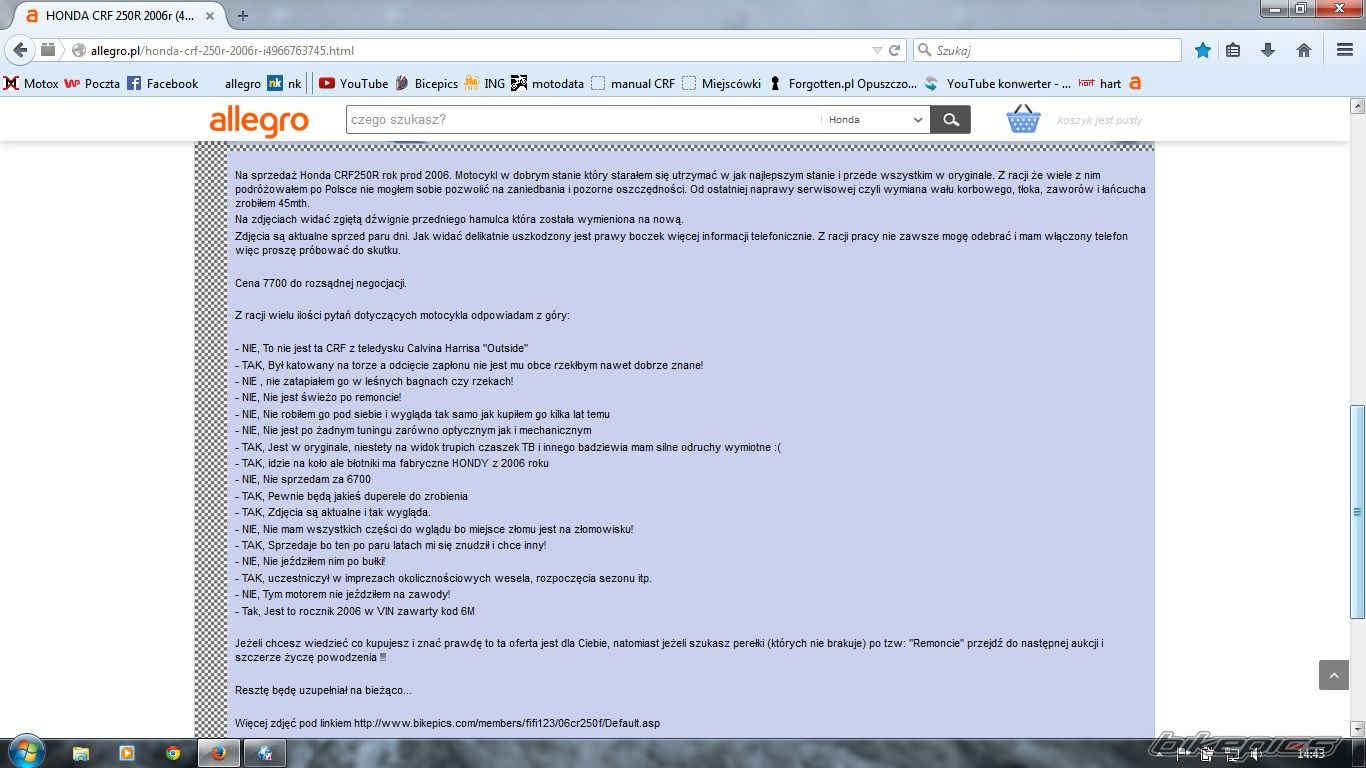The height and width of the screenshot is (768, 1366).
Task: Click the allegro logo on the page
Action: (x=259, y=121)
